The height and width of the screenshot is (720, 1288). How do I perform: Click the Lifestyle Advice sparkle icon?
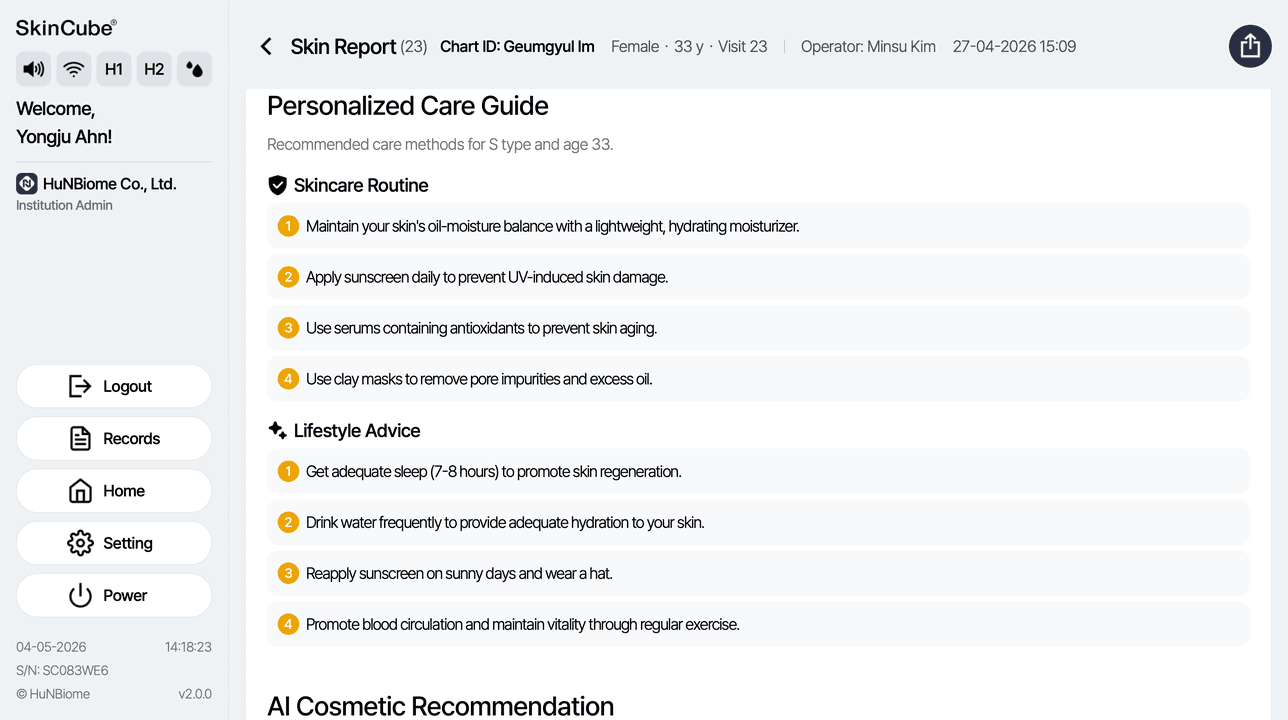(278, 430)
